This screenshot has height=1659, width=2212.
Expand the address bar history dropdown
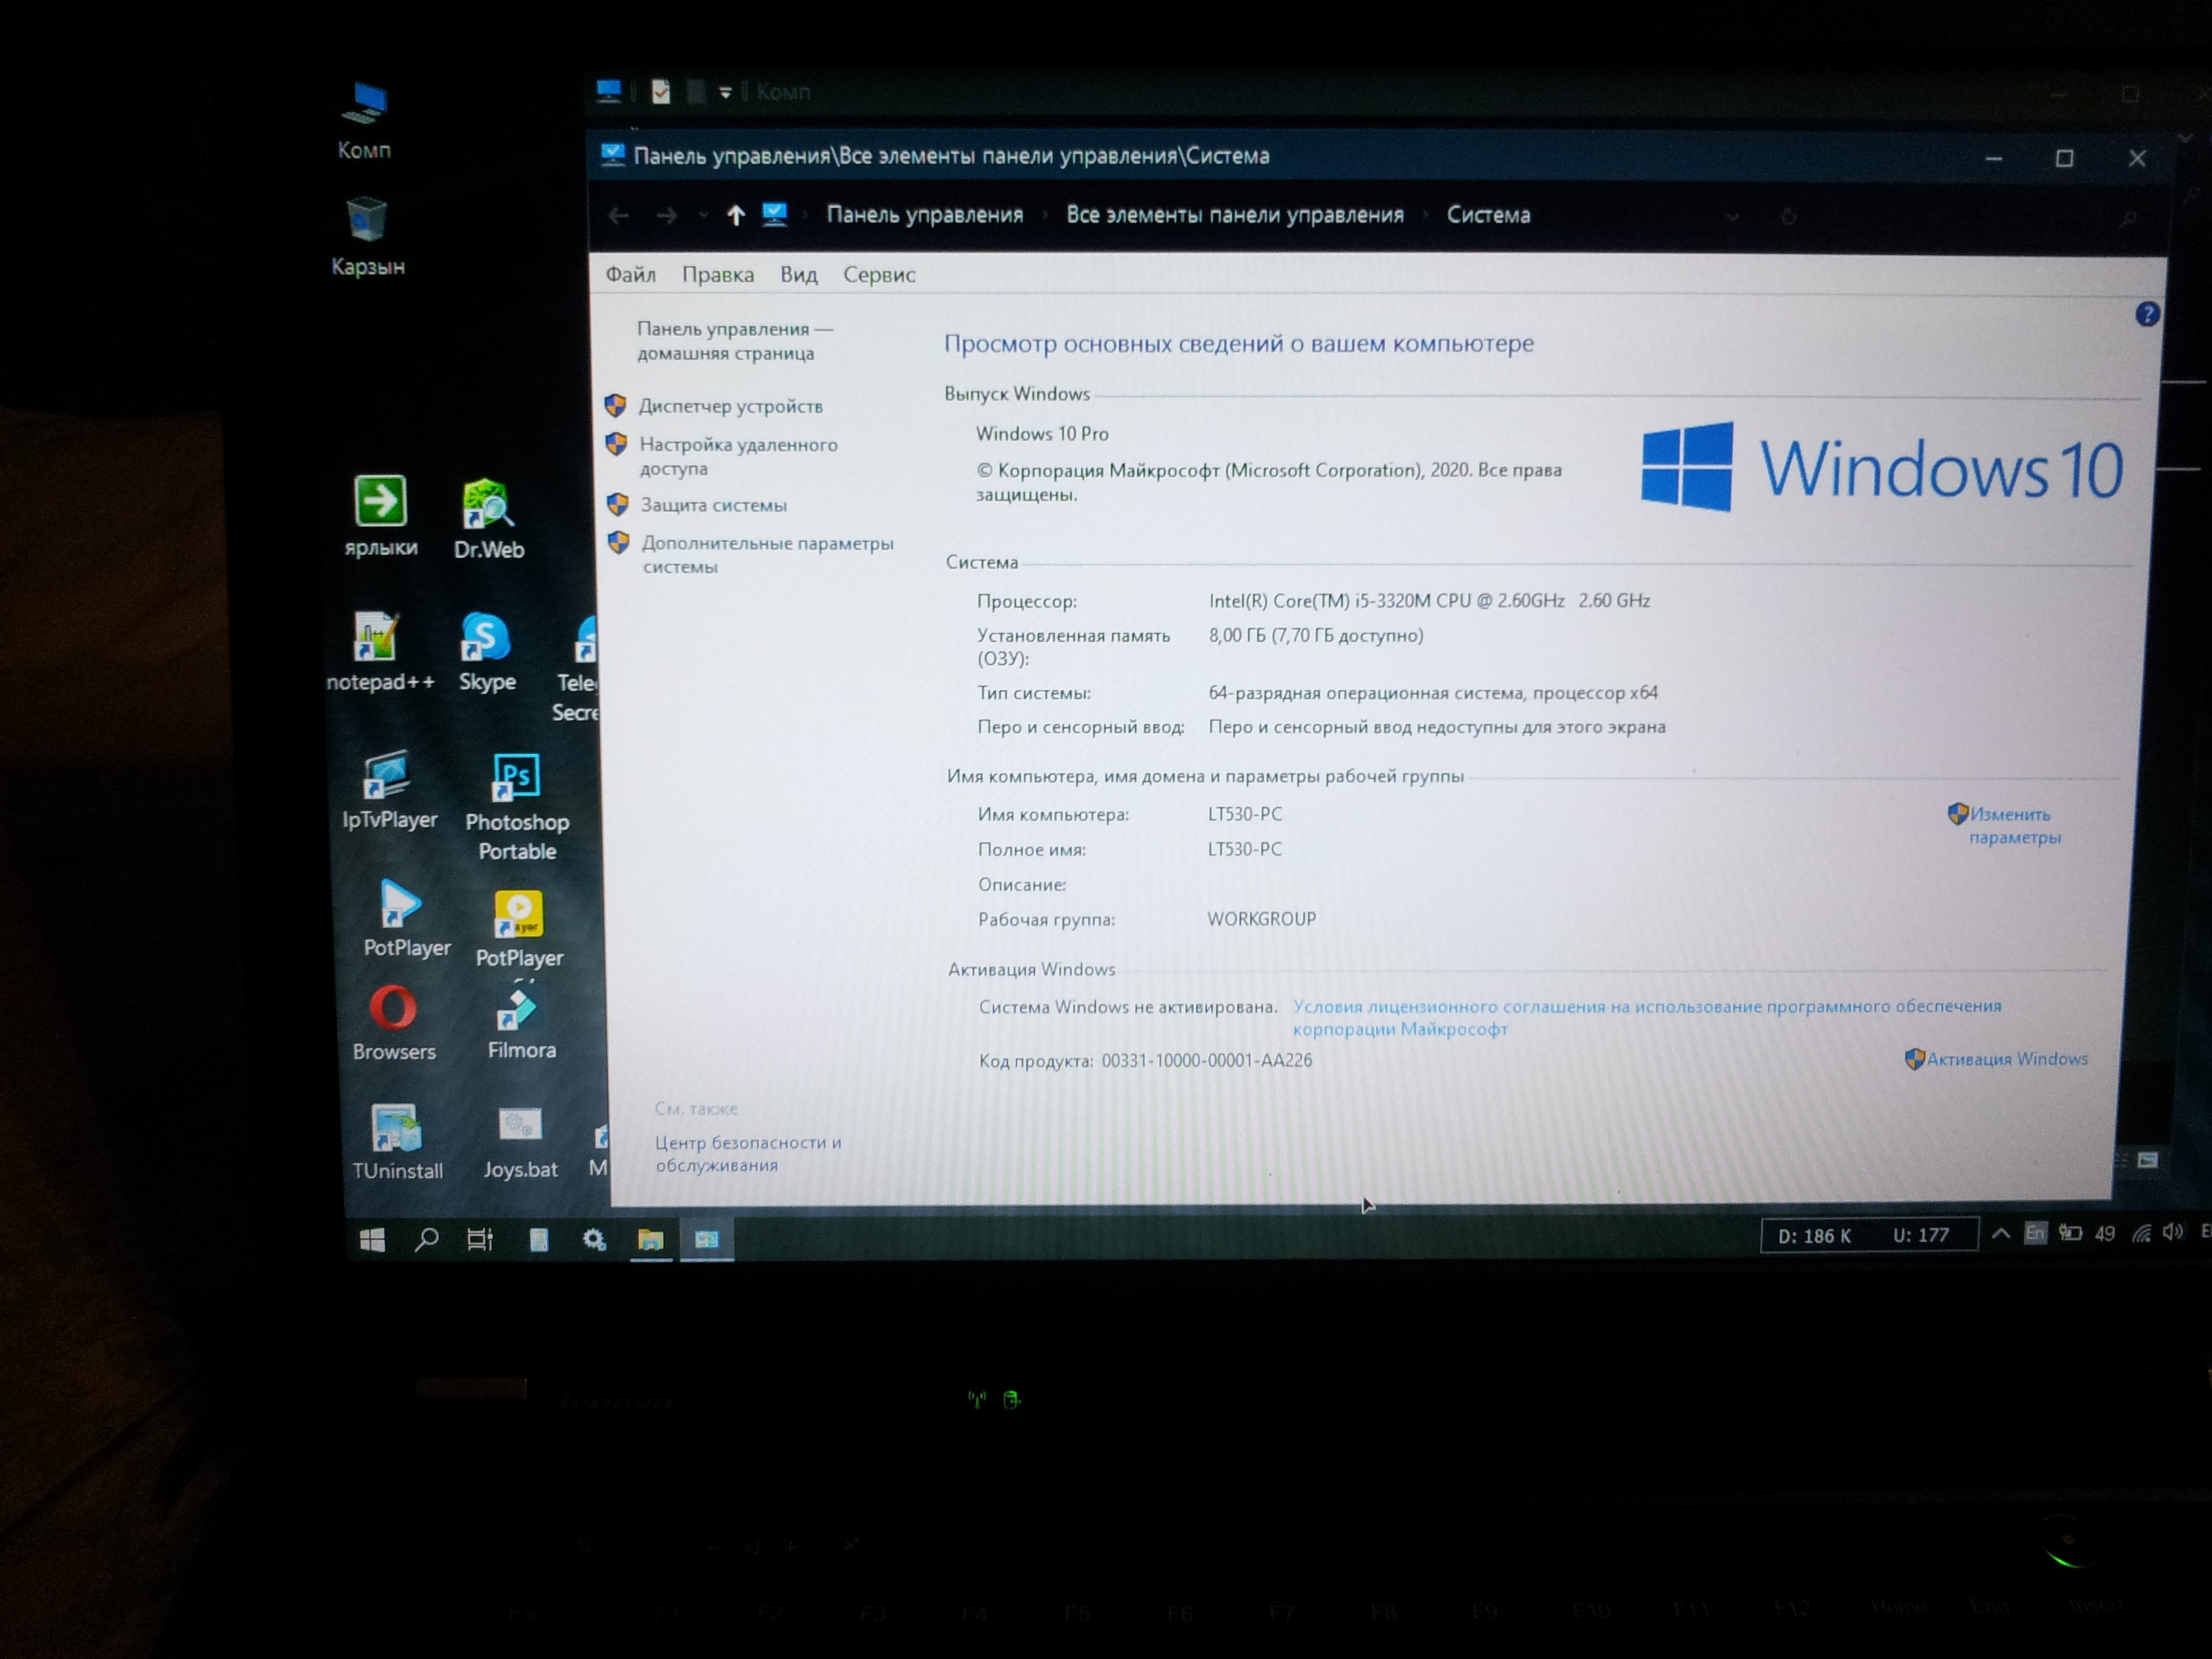[1732, 217]
